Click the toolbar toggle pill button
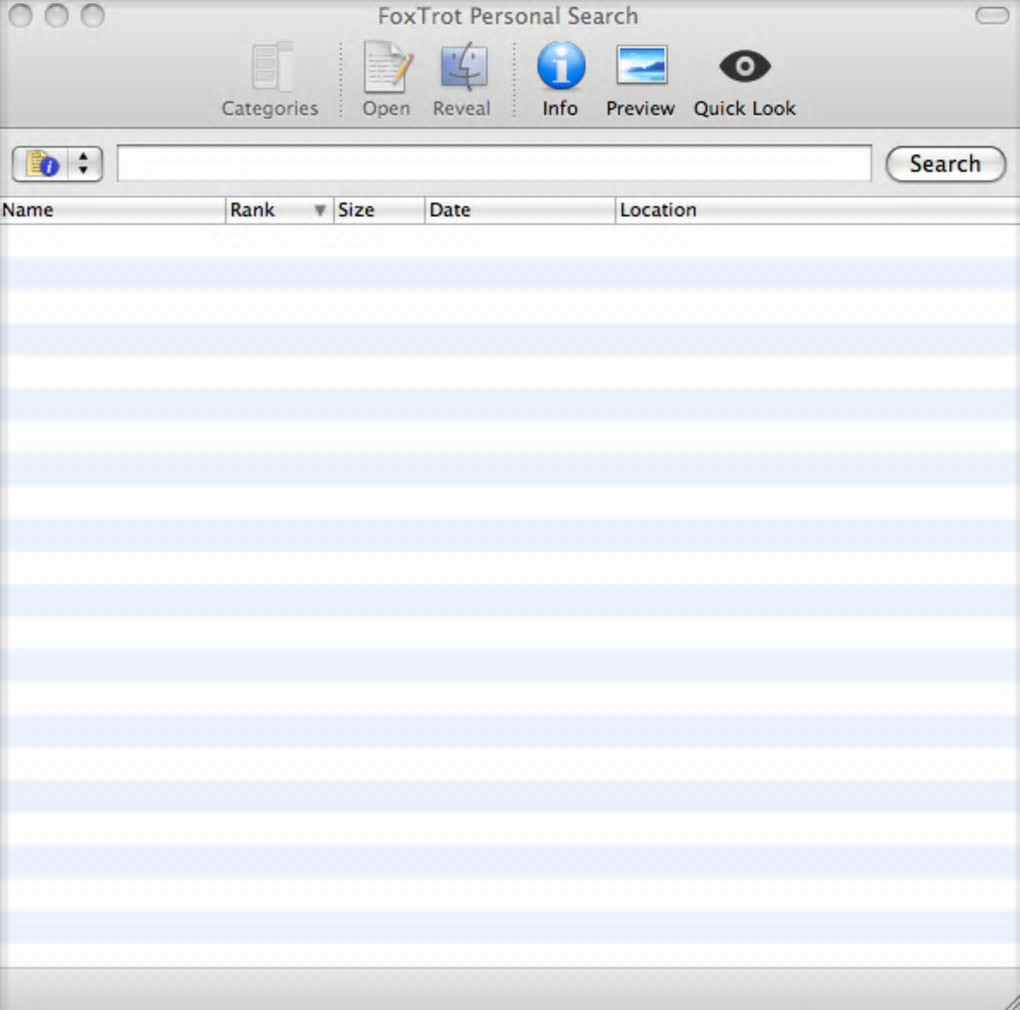The width and height of the screenshot is (1020, 1010). point(992,15)
